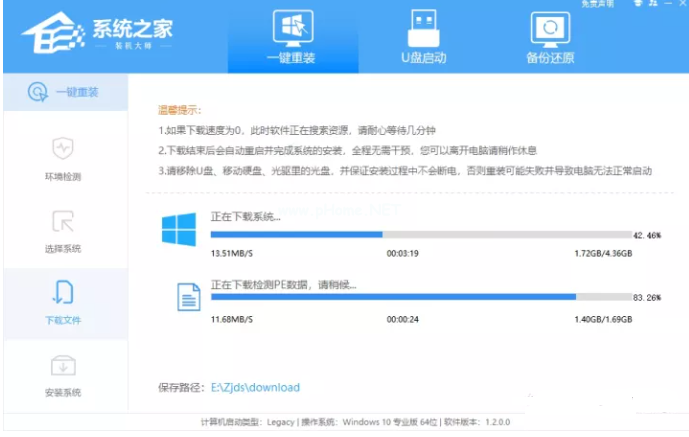Click the PE data download progress bar

(x=420, y=297)
